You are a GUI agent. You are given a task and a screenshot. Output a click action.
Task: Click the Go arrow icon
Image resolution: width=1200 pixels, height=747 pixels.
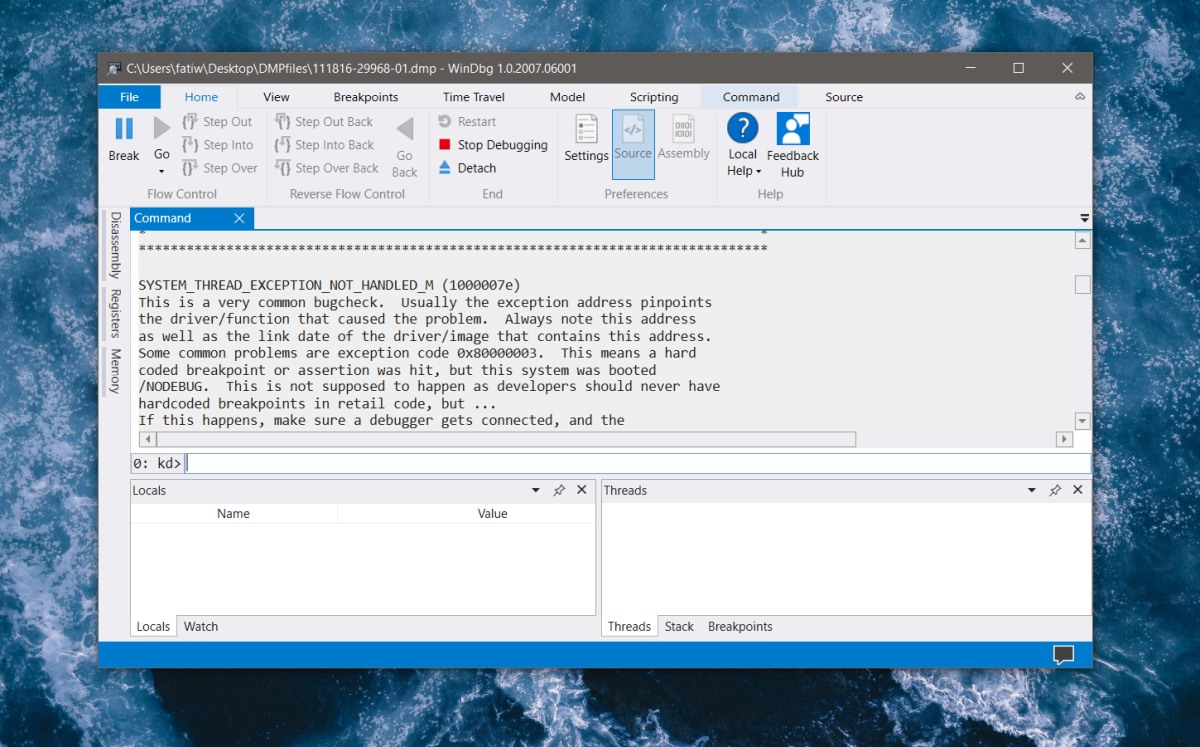[161, 129]
